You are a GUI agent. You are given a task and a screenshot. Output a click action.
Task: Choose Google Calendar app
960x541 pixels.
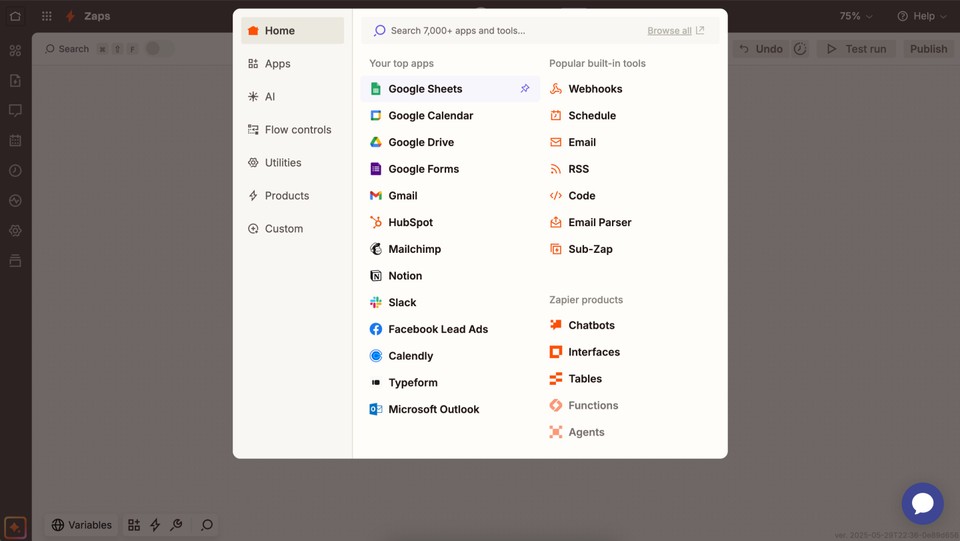pos(449,116)
